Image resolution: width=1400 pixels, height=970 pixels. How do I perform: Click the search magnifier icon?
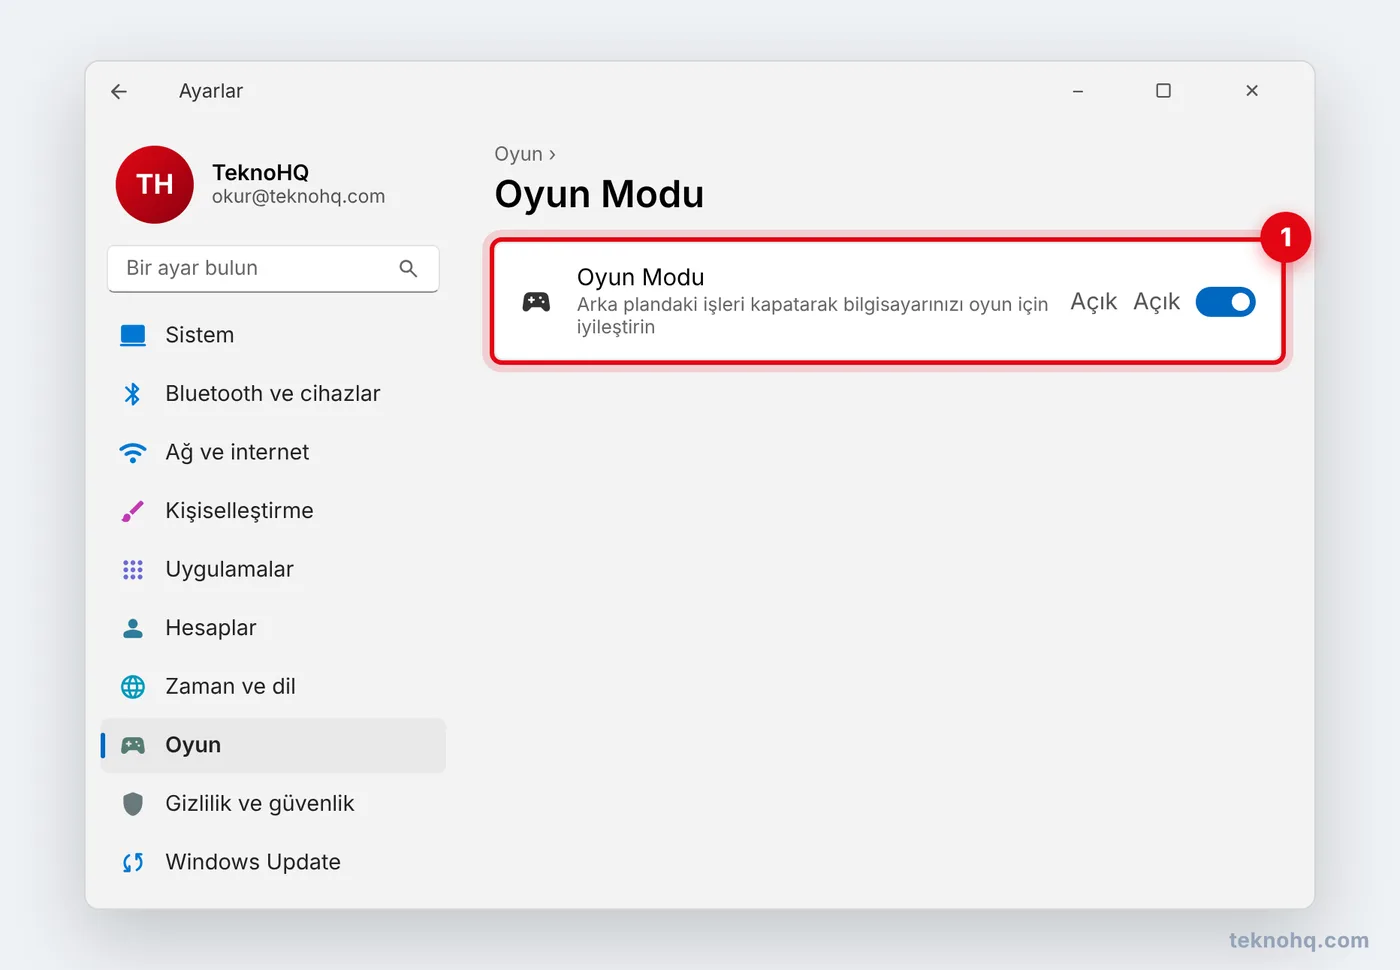408,268
